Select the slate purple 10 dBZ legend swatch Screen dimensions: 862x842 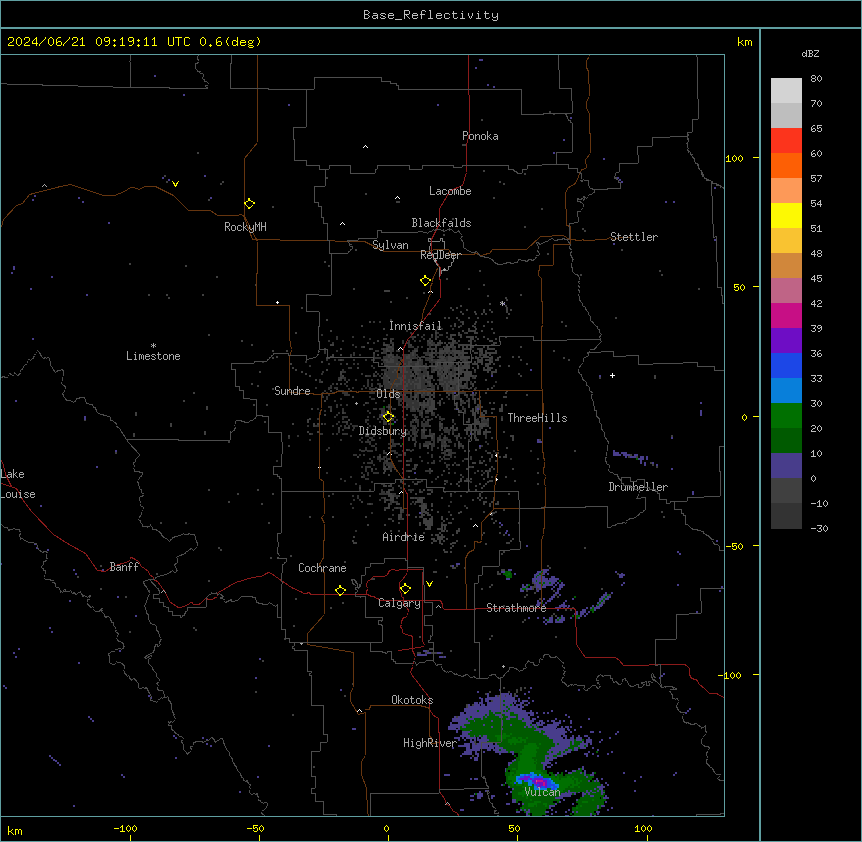pyautogui.click(x=786, y=466)
